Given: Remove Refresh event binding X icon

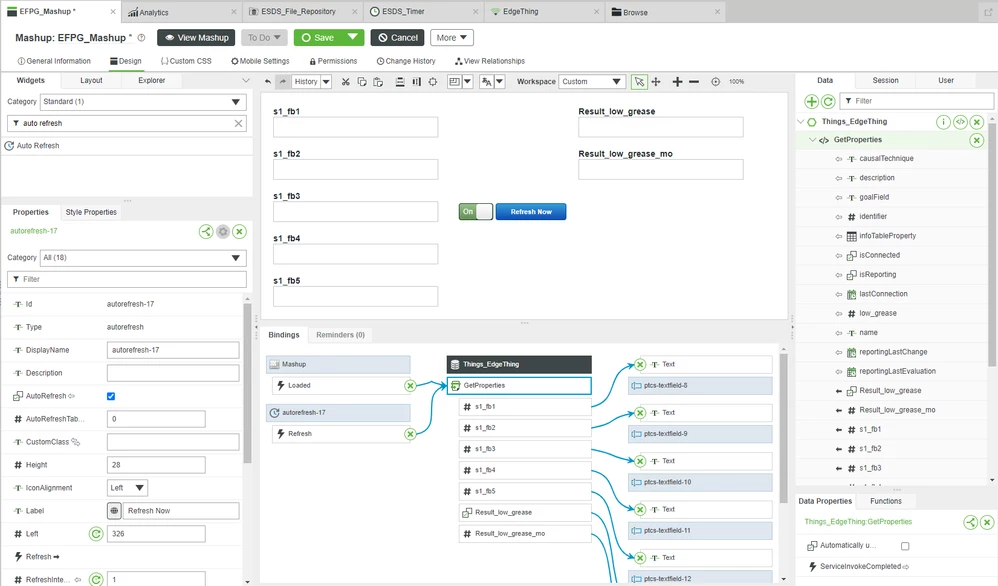Looking at the screenshot, I should [411, 434].
